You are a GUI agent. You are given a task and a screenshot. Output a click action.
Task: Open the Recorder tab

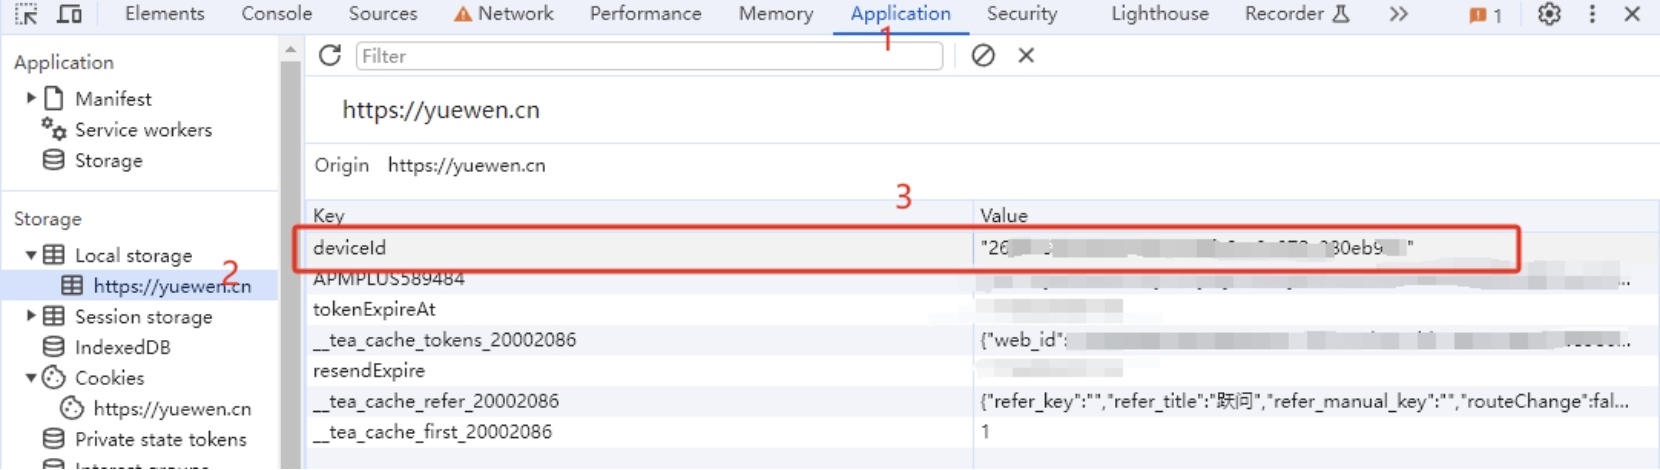(x=1297, y=14)
